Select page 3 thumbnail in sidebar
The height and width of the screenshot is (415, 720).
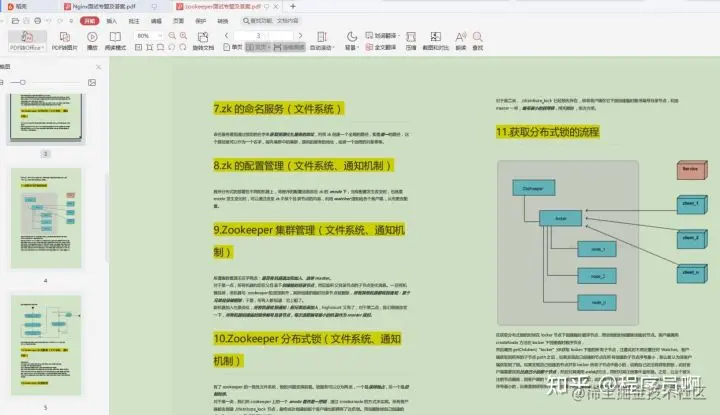(x=46, y=118)
